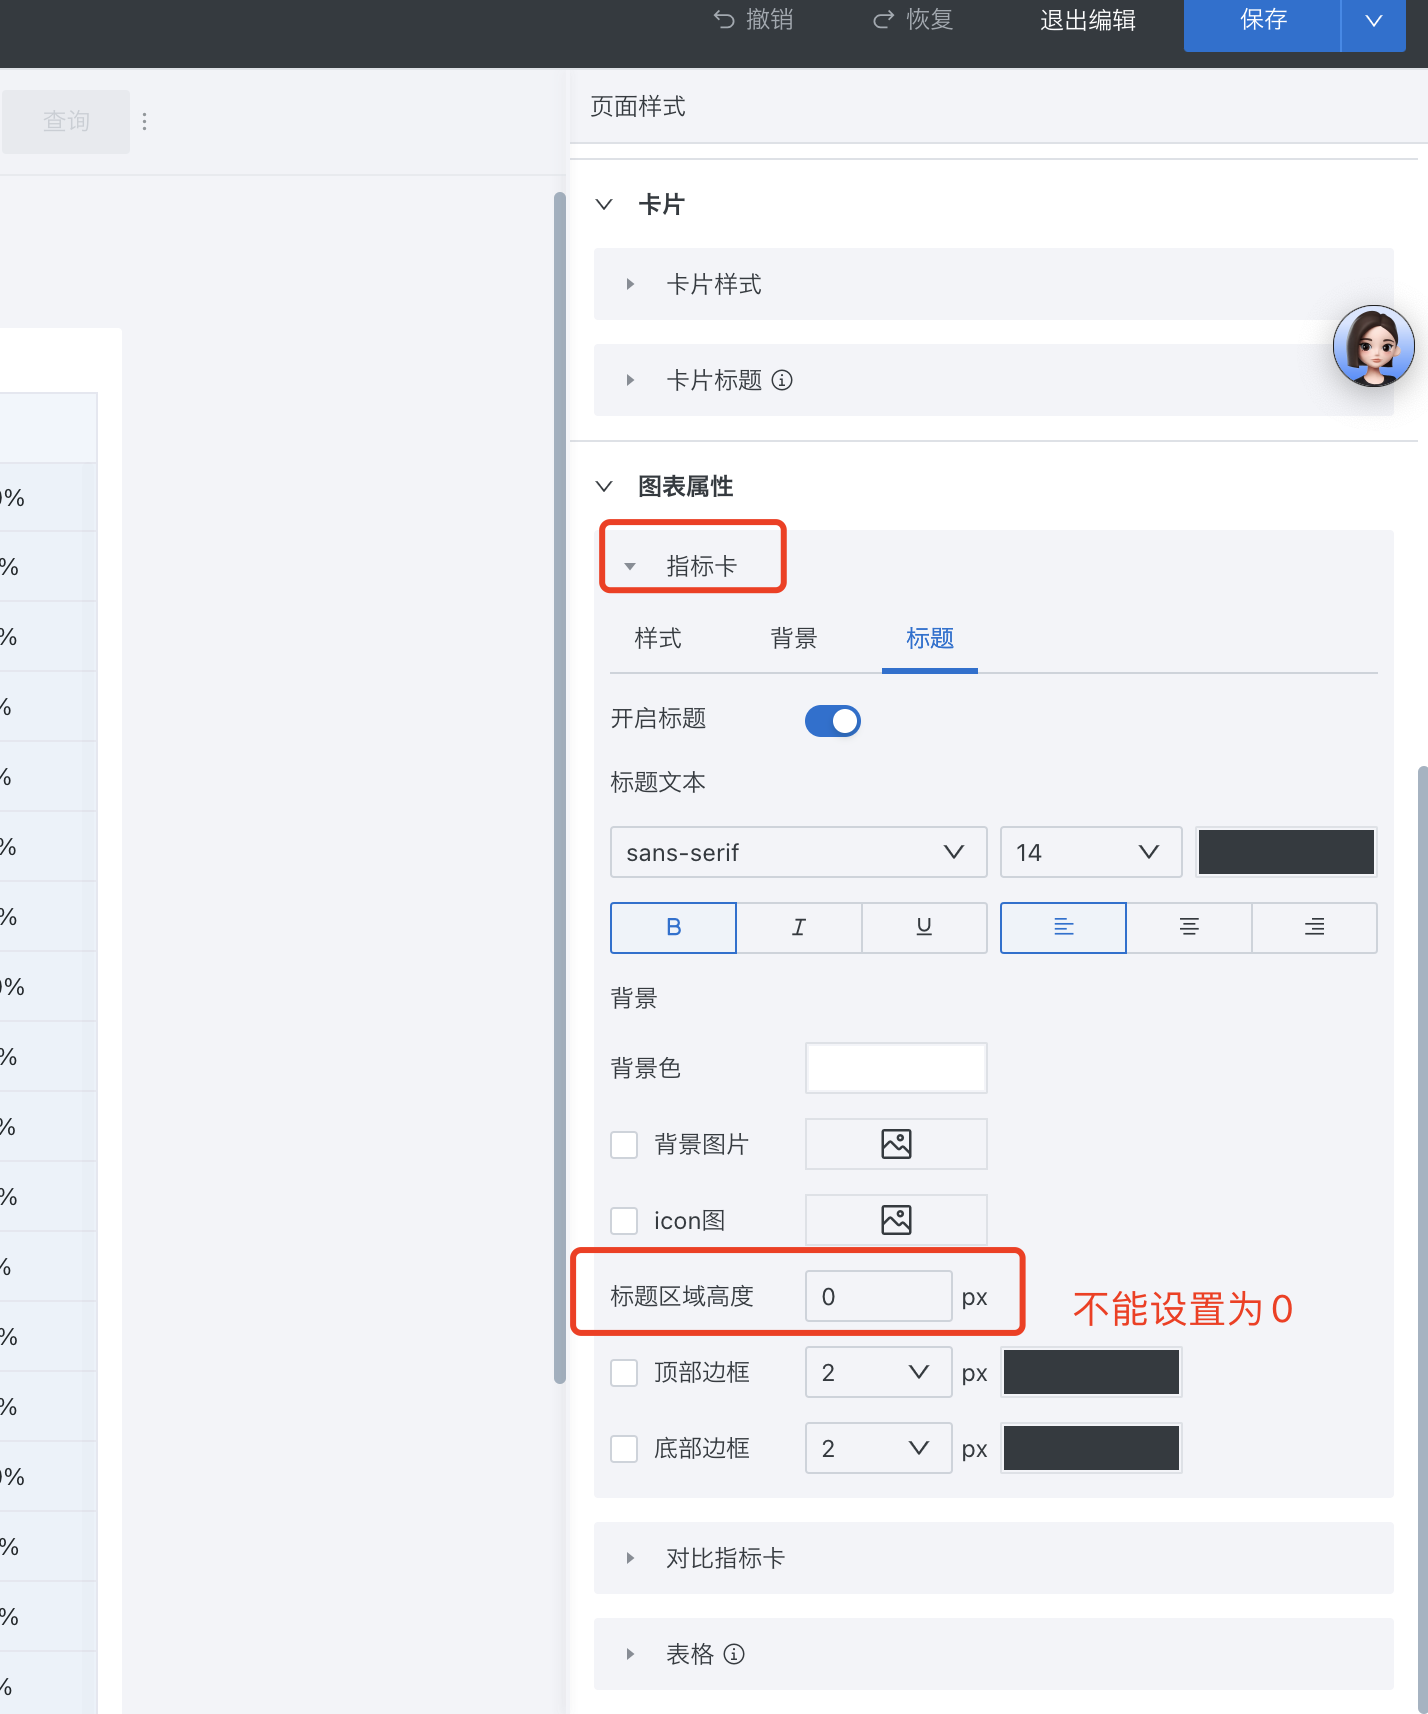Click the icon图 image upload icon
The width and height of the screenshot is (1428, 1714).
point(896,1220)
